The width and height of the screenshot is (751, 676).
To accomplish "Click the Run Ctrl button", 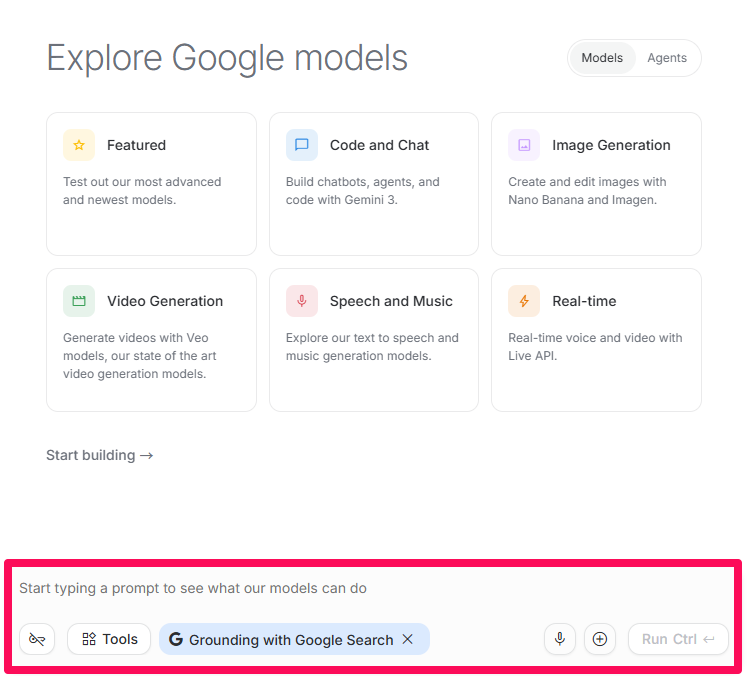I will tap(678, 639).
